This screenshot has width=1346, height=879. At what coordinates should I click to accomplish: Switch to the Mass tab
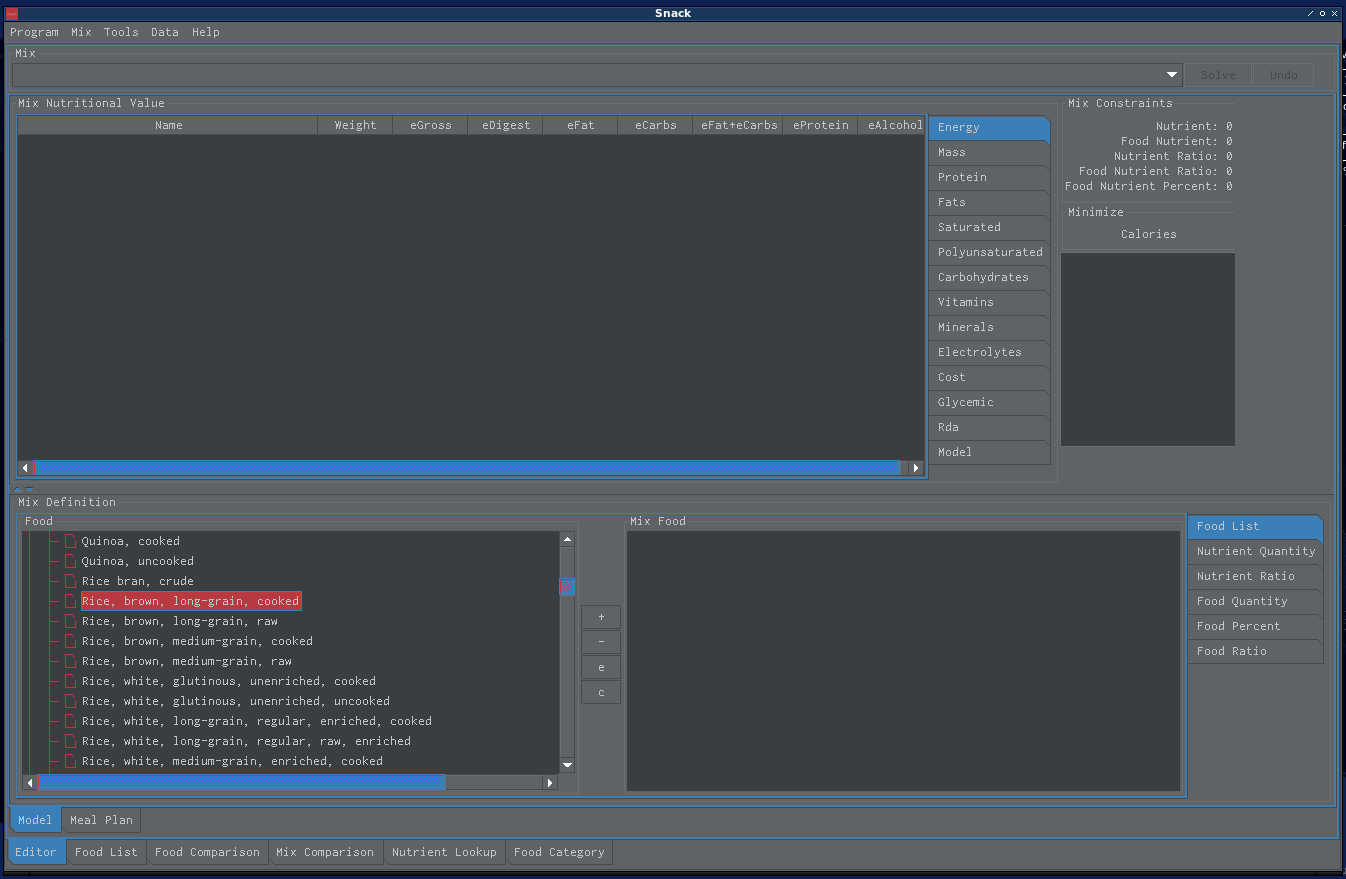tap(989, 152)
